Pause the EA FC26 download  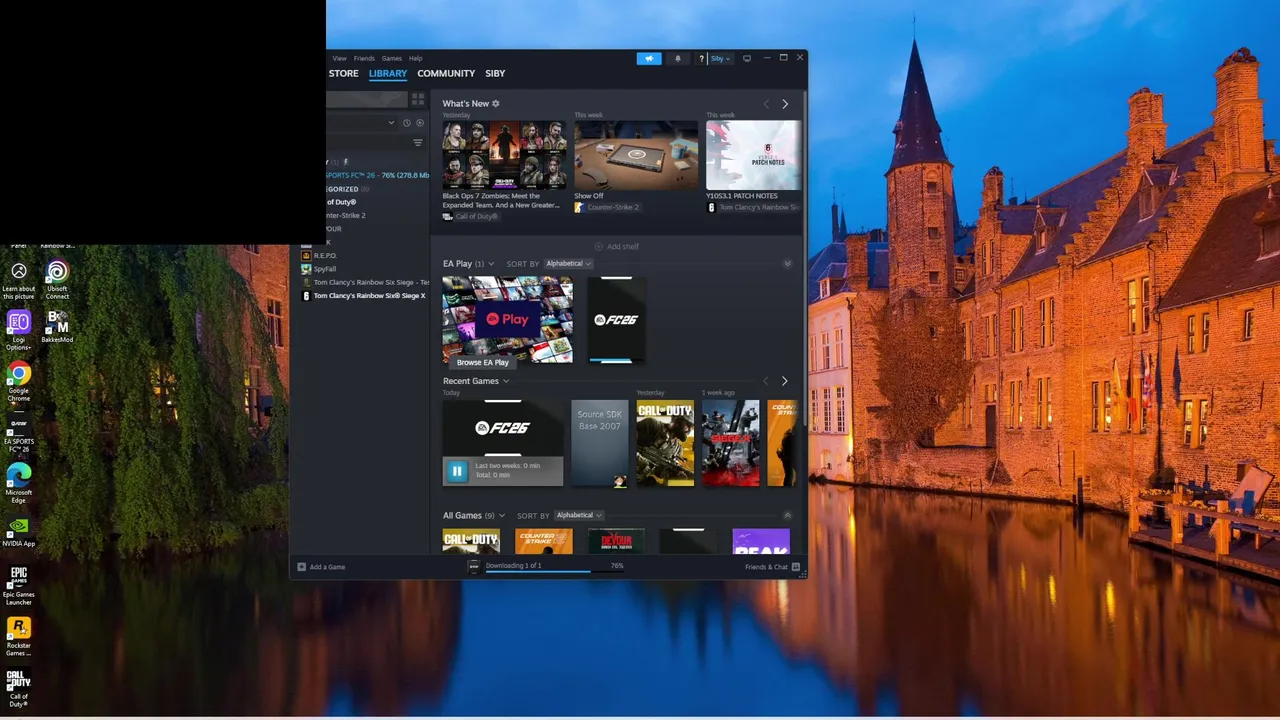tap(457, 471)
